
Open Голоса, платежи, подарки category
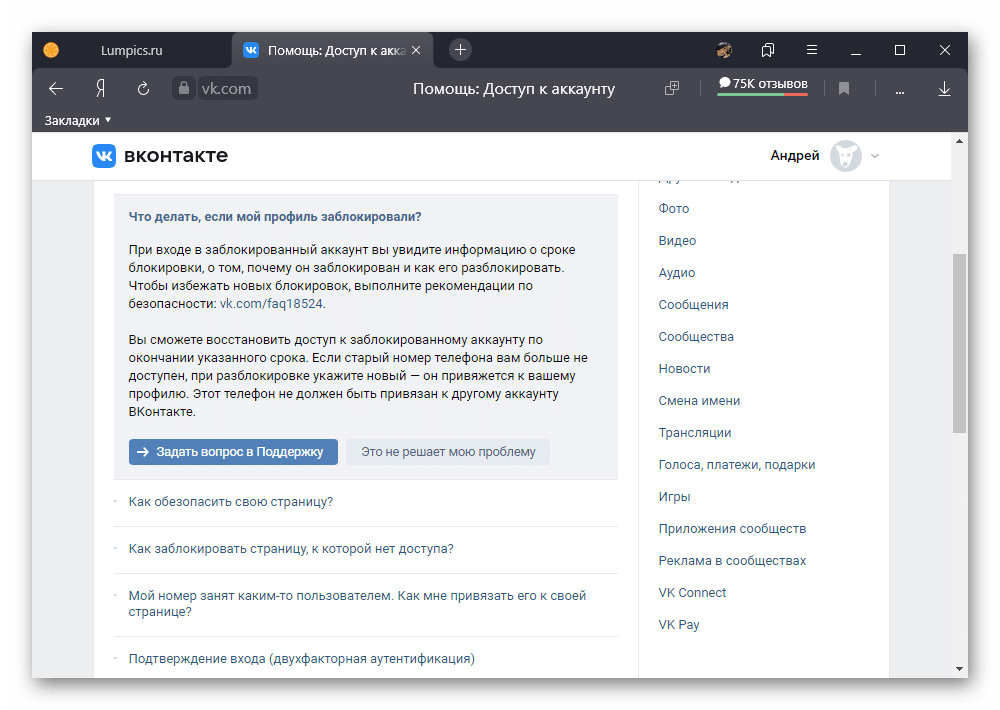737,465
